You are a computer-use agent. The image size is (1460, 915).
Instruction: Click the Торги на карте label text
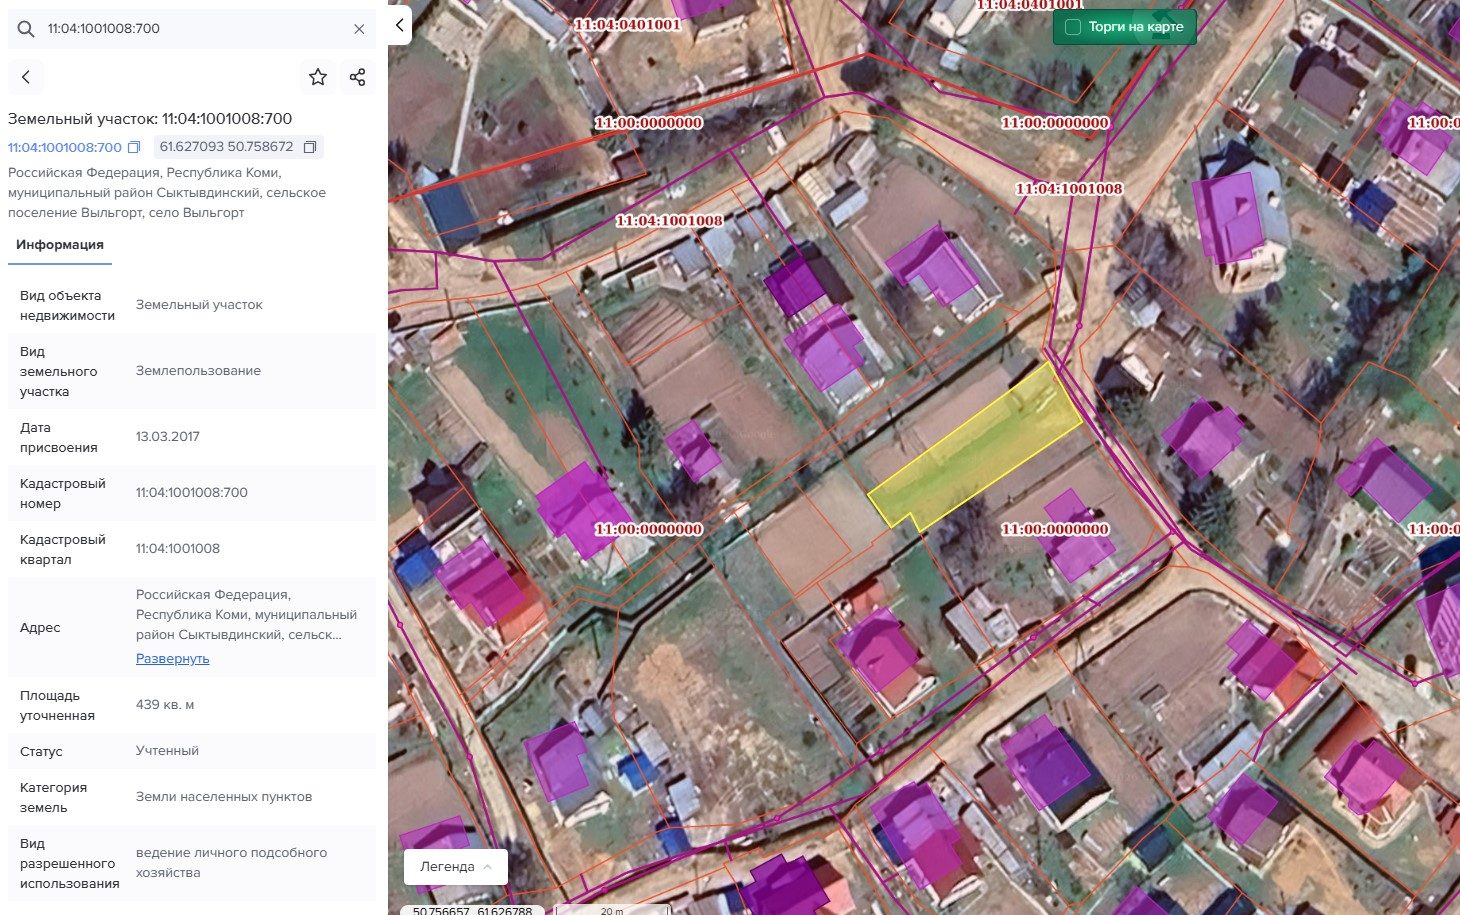1136,27
